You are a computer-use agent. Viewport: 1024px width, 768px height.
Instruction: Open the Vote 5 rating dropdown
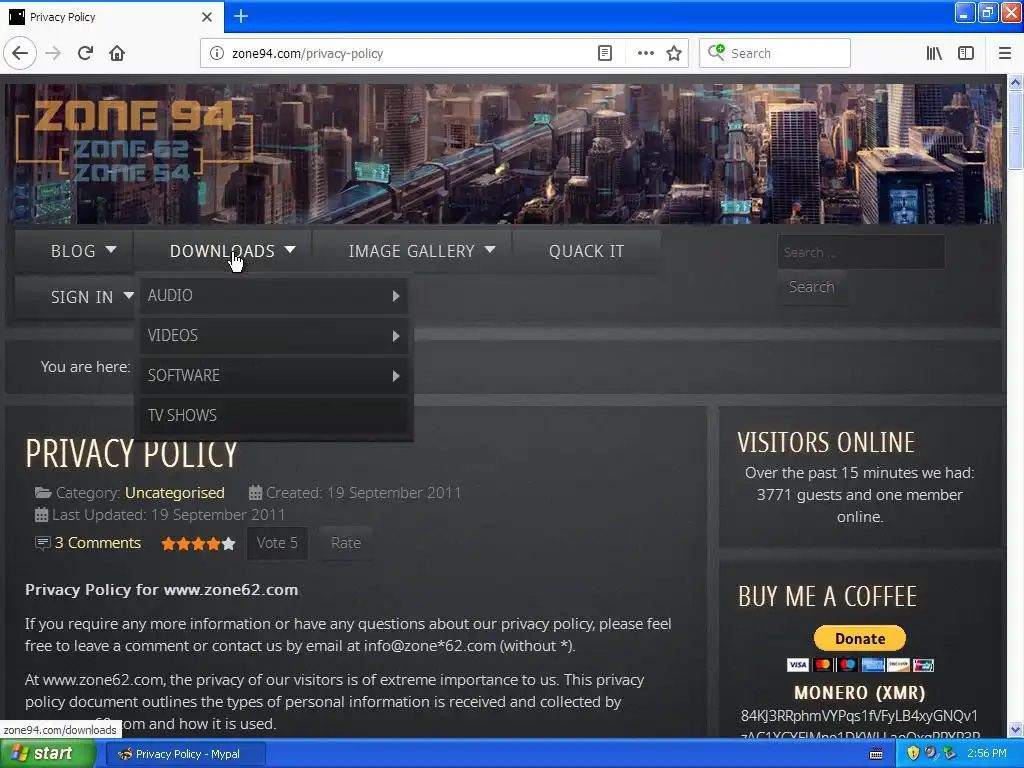point(278,543)
